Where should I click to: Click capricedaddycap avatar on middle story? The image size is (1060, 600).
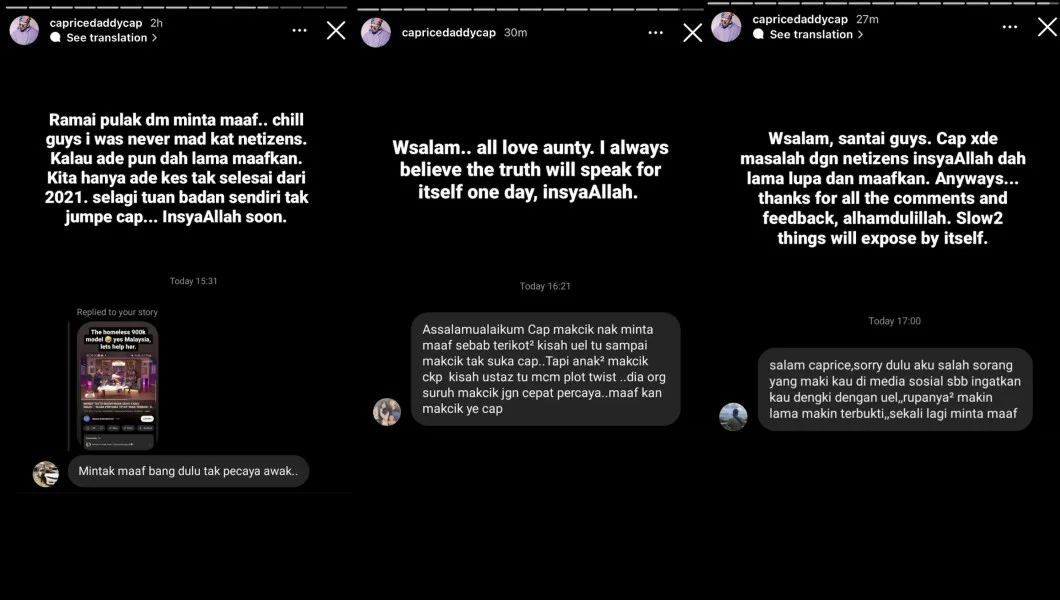point(376,32)
